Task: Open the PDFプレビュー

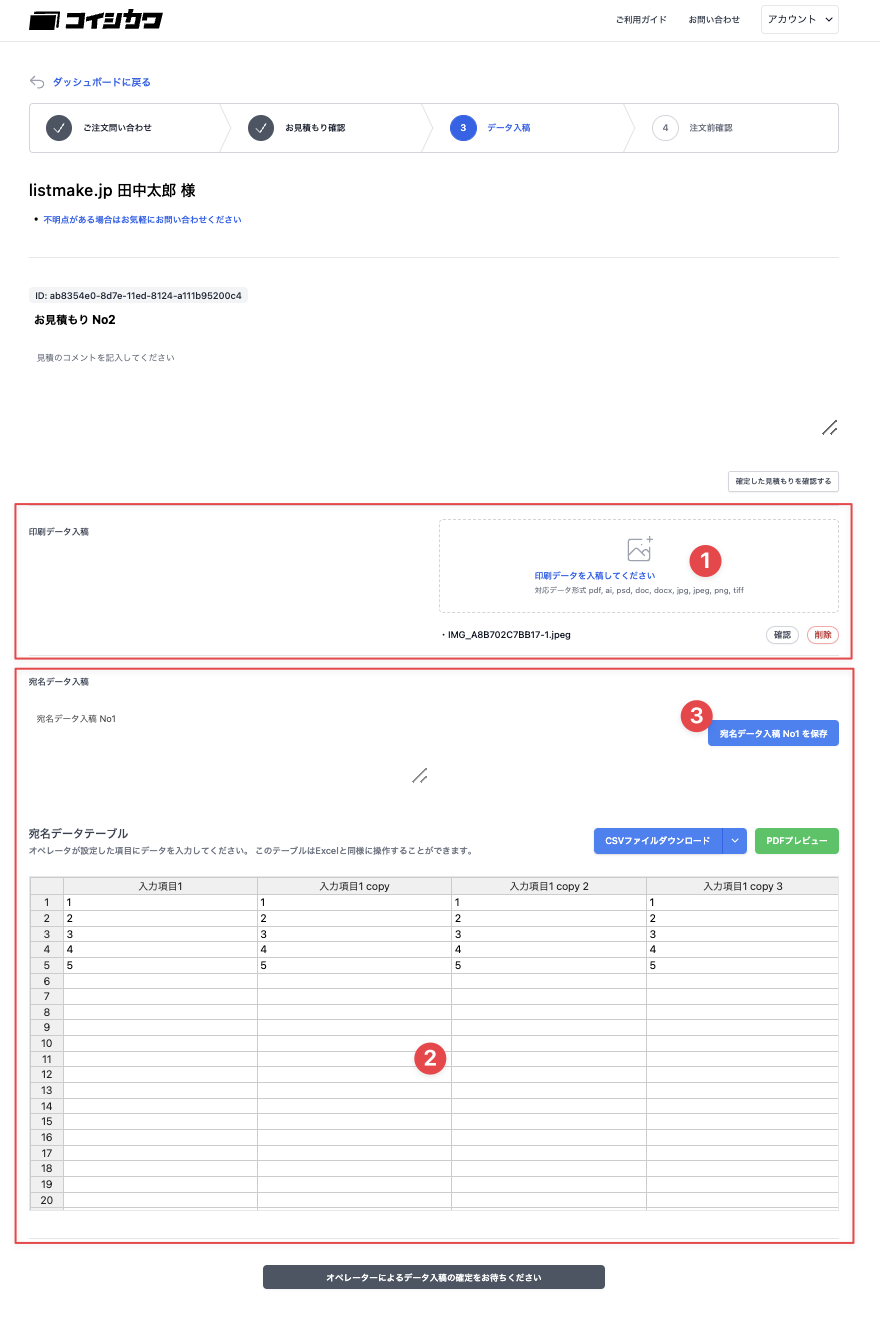Action: [797, 841]
